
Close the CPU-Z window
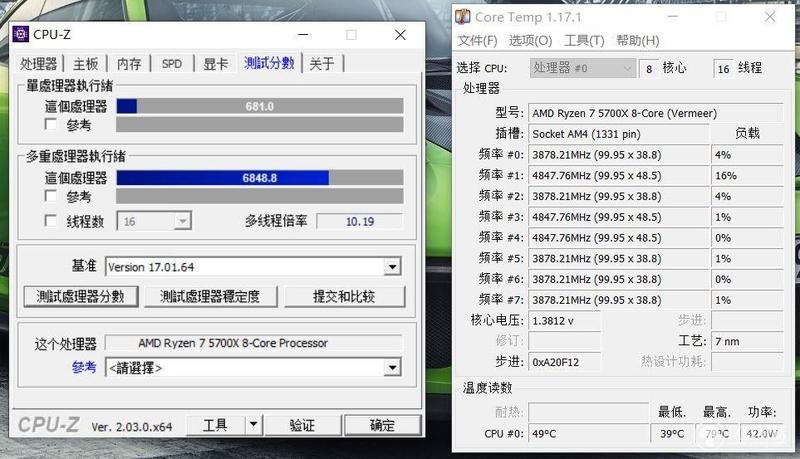pos(401,35)
